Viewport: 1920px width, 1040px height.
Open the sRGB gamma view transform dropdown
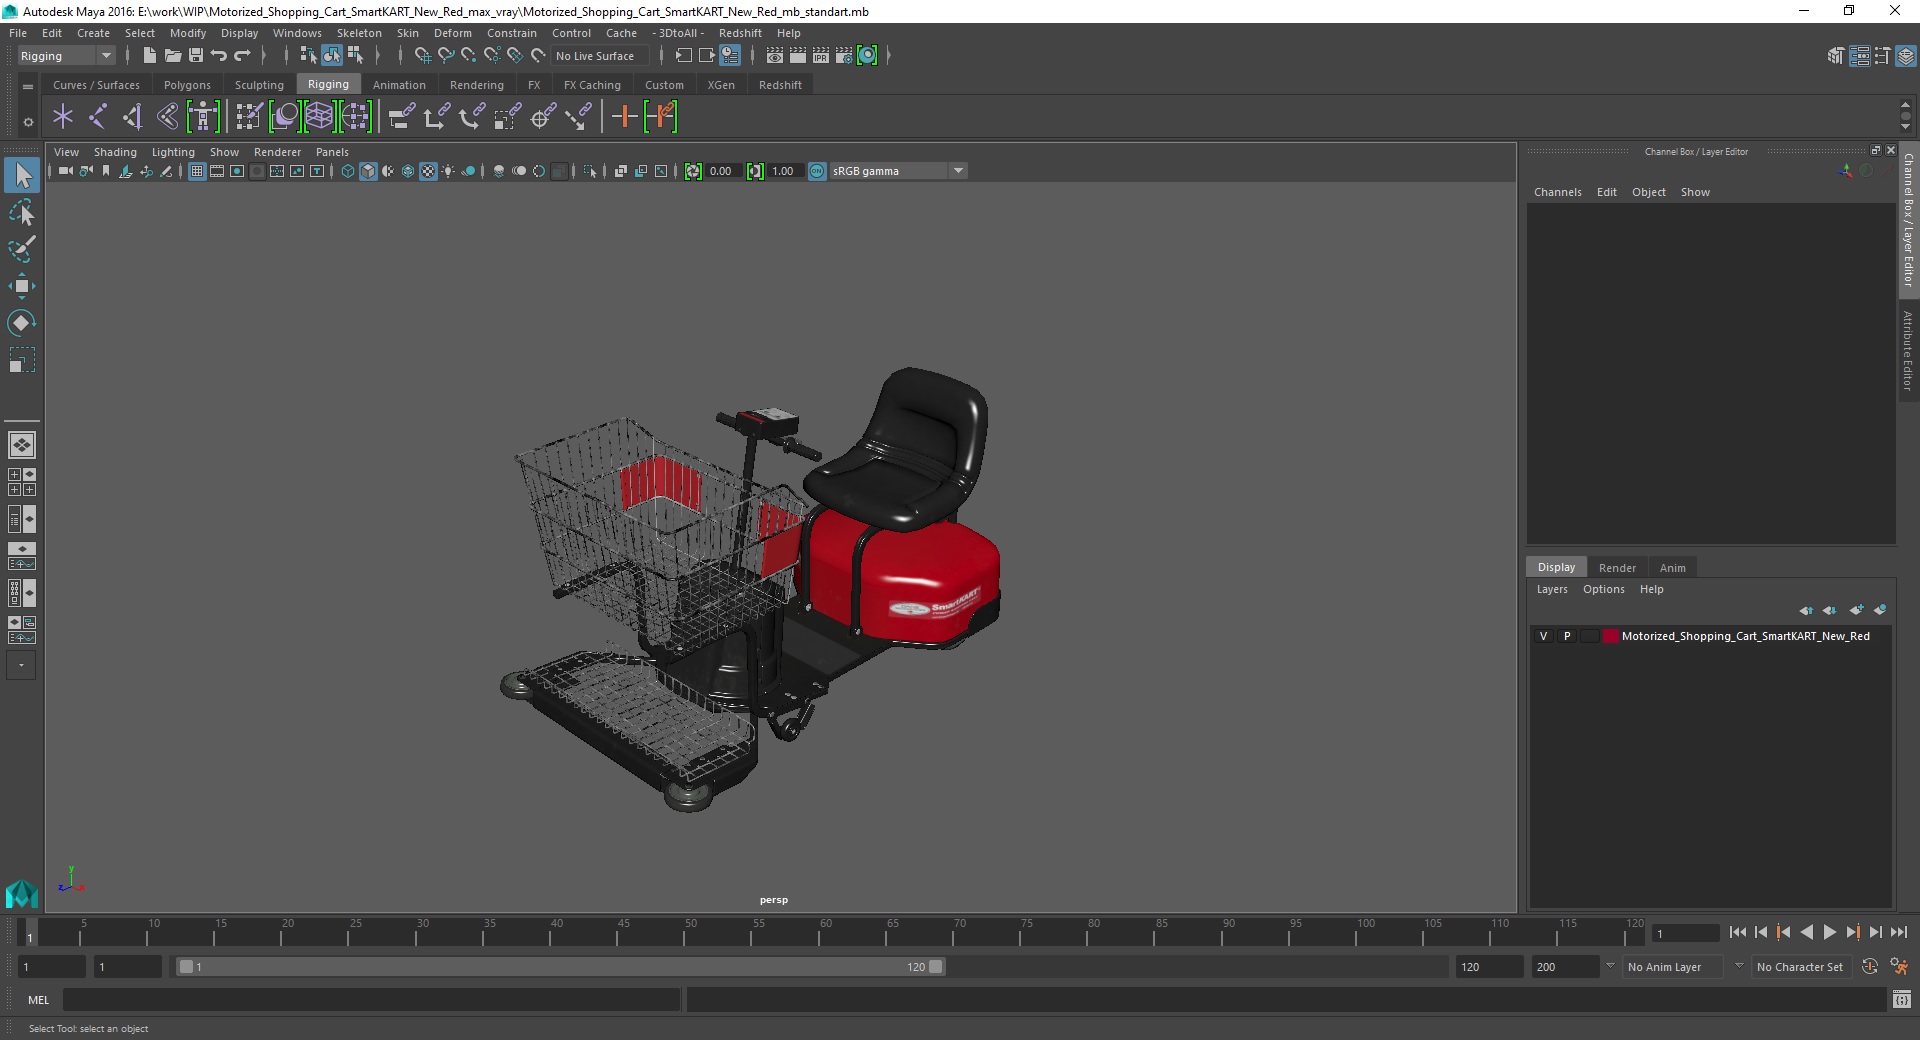click(958, 171)
